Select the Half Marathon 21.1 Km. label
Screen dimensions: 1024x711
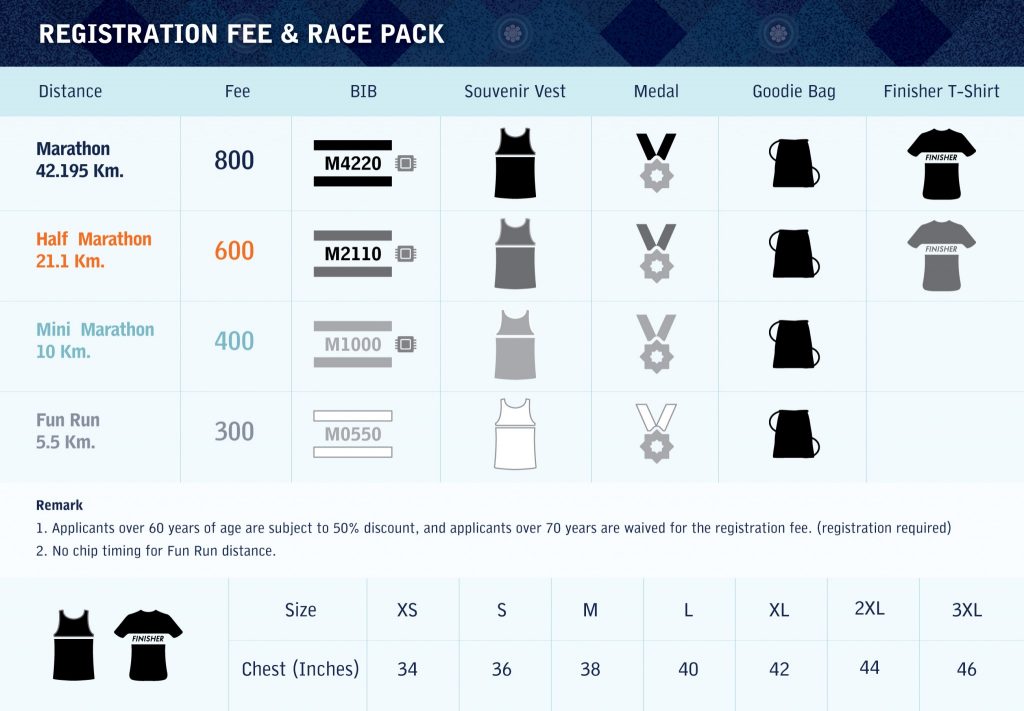(93, 250)
